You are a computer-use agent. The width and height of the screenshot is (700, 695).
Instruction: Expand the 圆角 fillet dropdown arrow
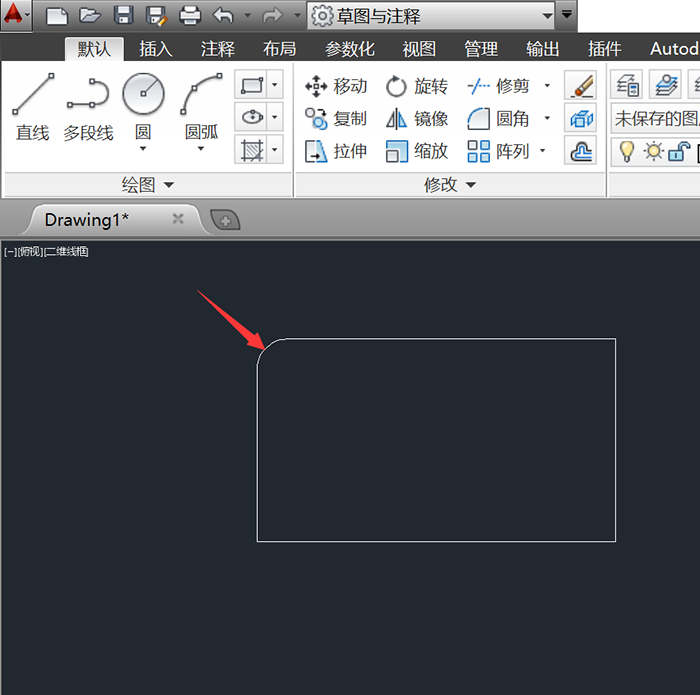(547, 118)
